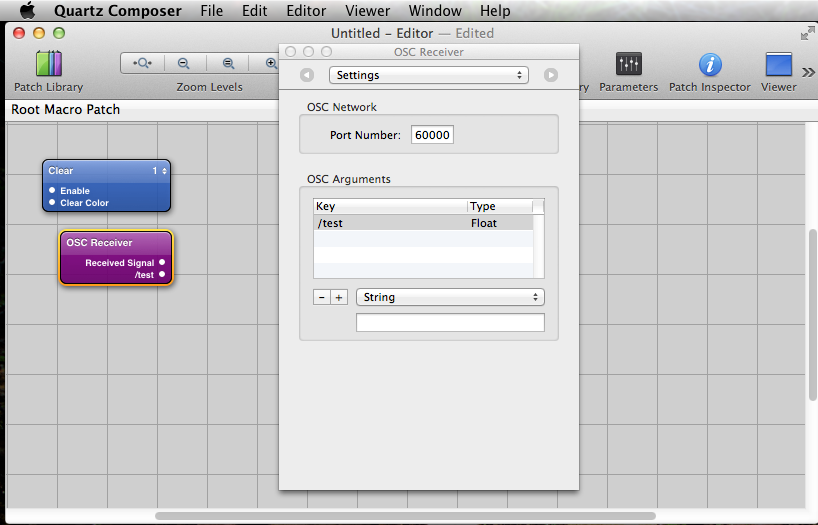Remove OSC argument with minus button

321,297
